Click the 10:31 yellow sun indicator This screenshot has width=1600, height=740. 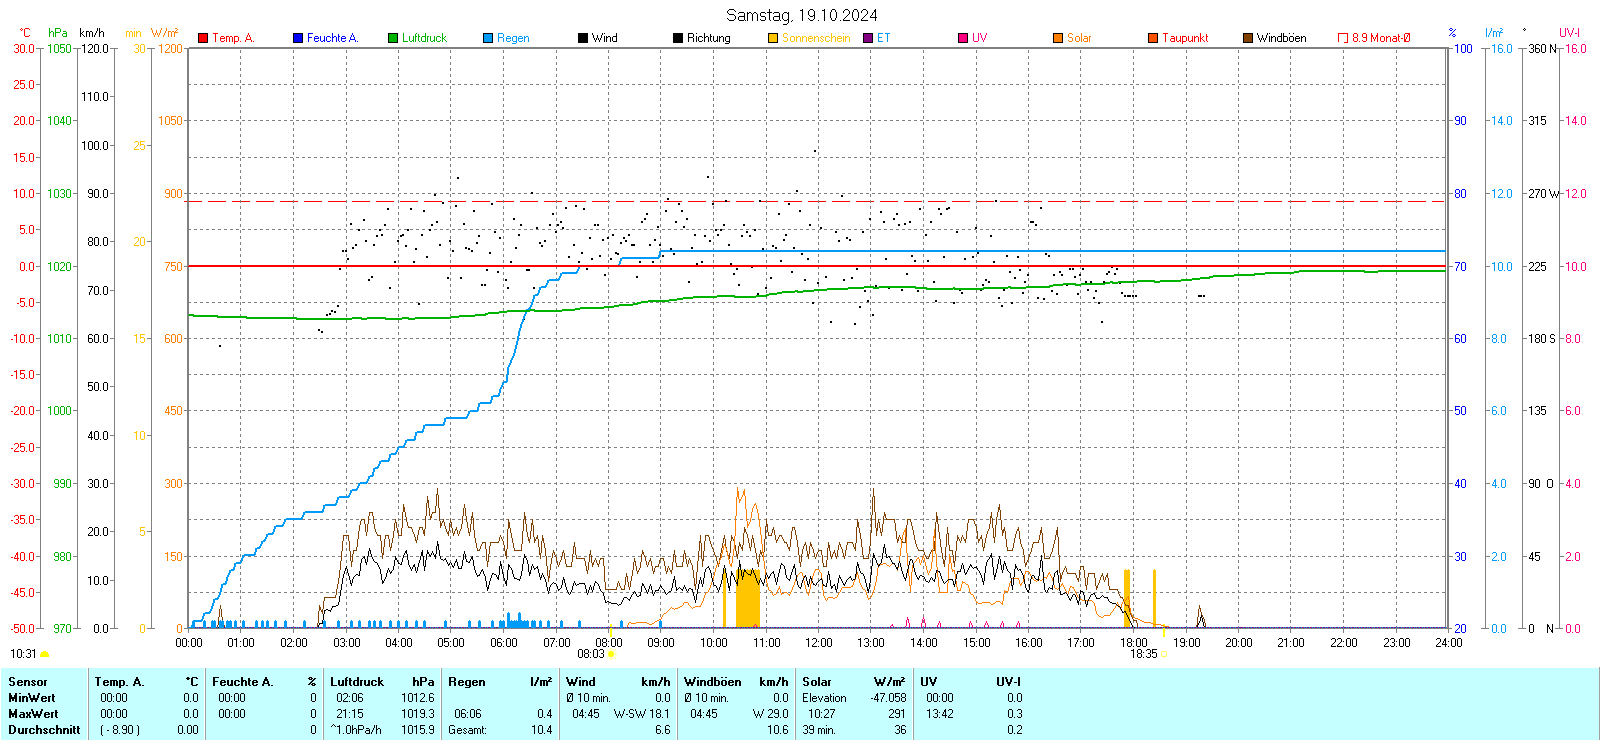coord(44,654)
